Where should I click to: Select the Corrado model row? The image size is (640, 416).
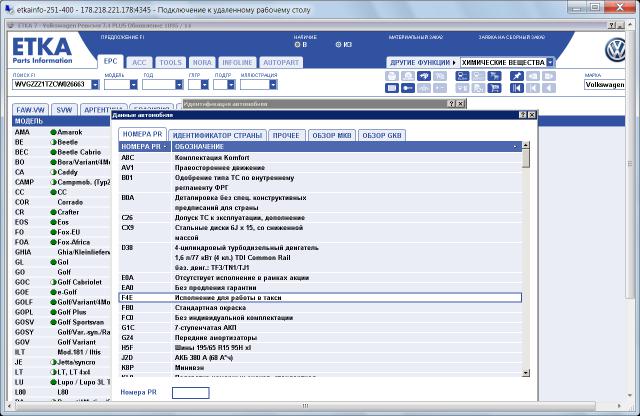coord(62,202)
